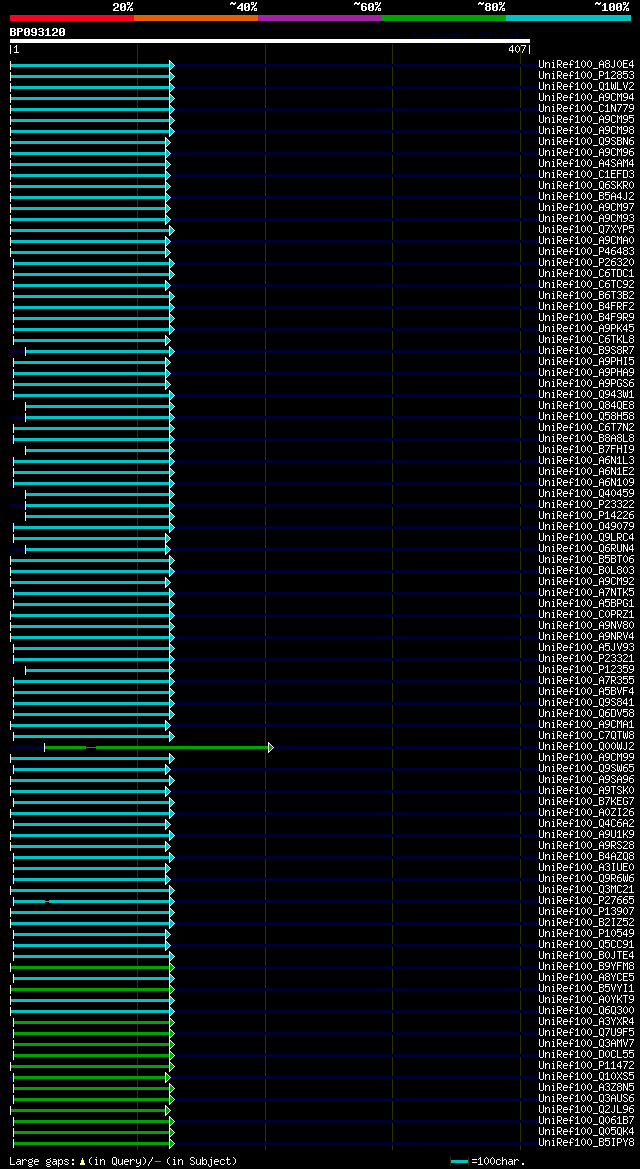Select label UniRef100_P11472

click(x=586, y=1065)
